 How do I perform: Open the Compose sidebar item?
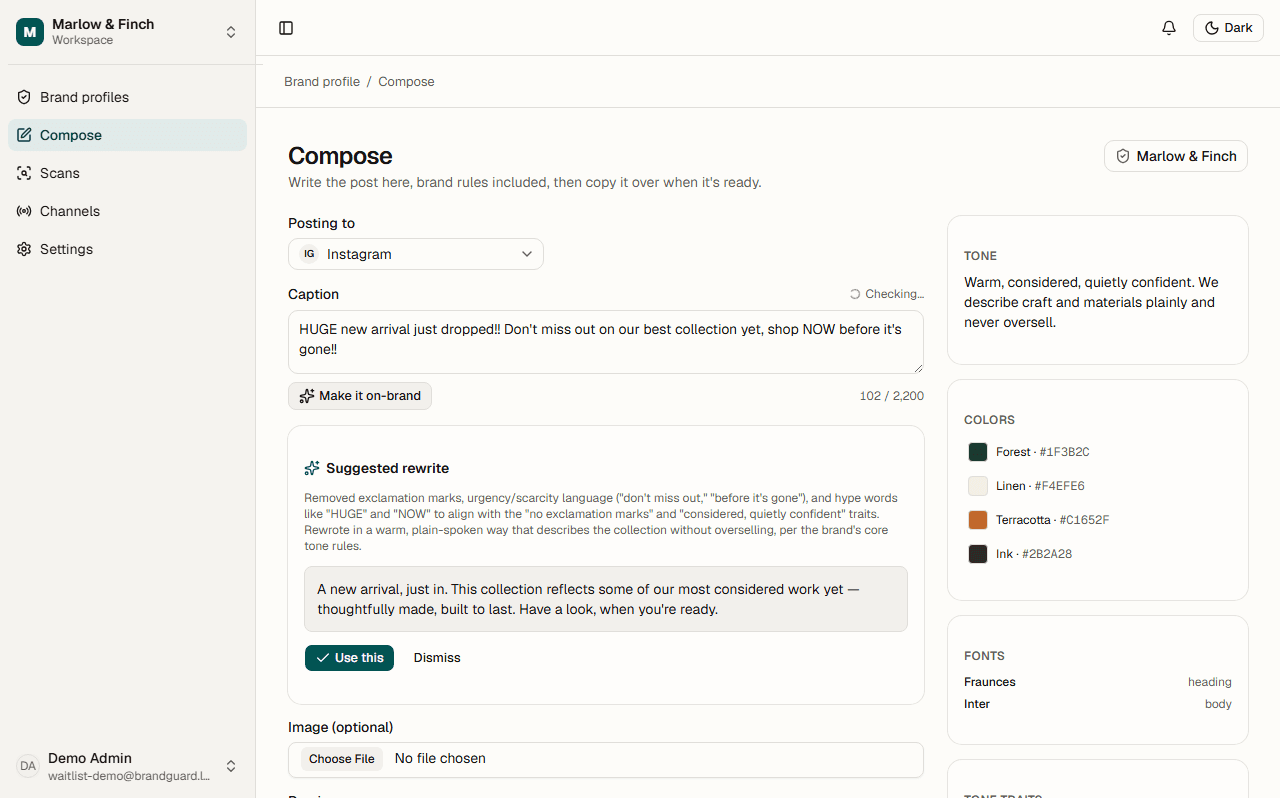click(x=127, y=135)
